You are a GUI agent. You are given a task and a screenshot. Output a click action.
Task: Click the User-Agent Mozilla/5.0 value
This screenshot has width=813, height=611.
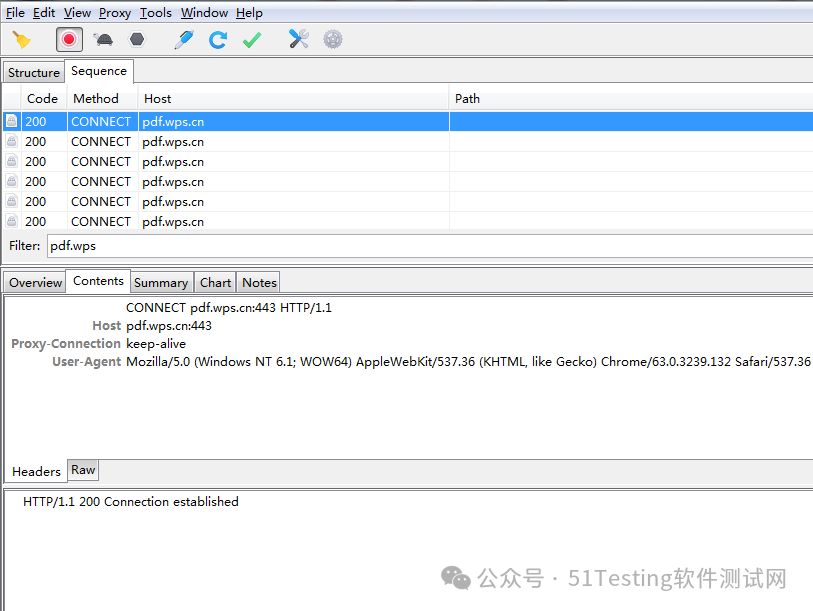pos(468,362)
